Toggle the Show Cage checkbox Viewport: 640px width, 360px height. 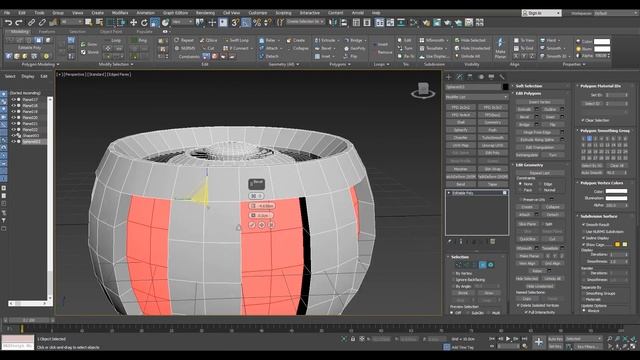[584, 244]
